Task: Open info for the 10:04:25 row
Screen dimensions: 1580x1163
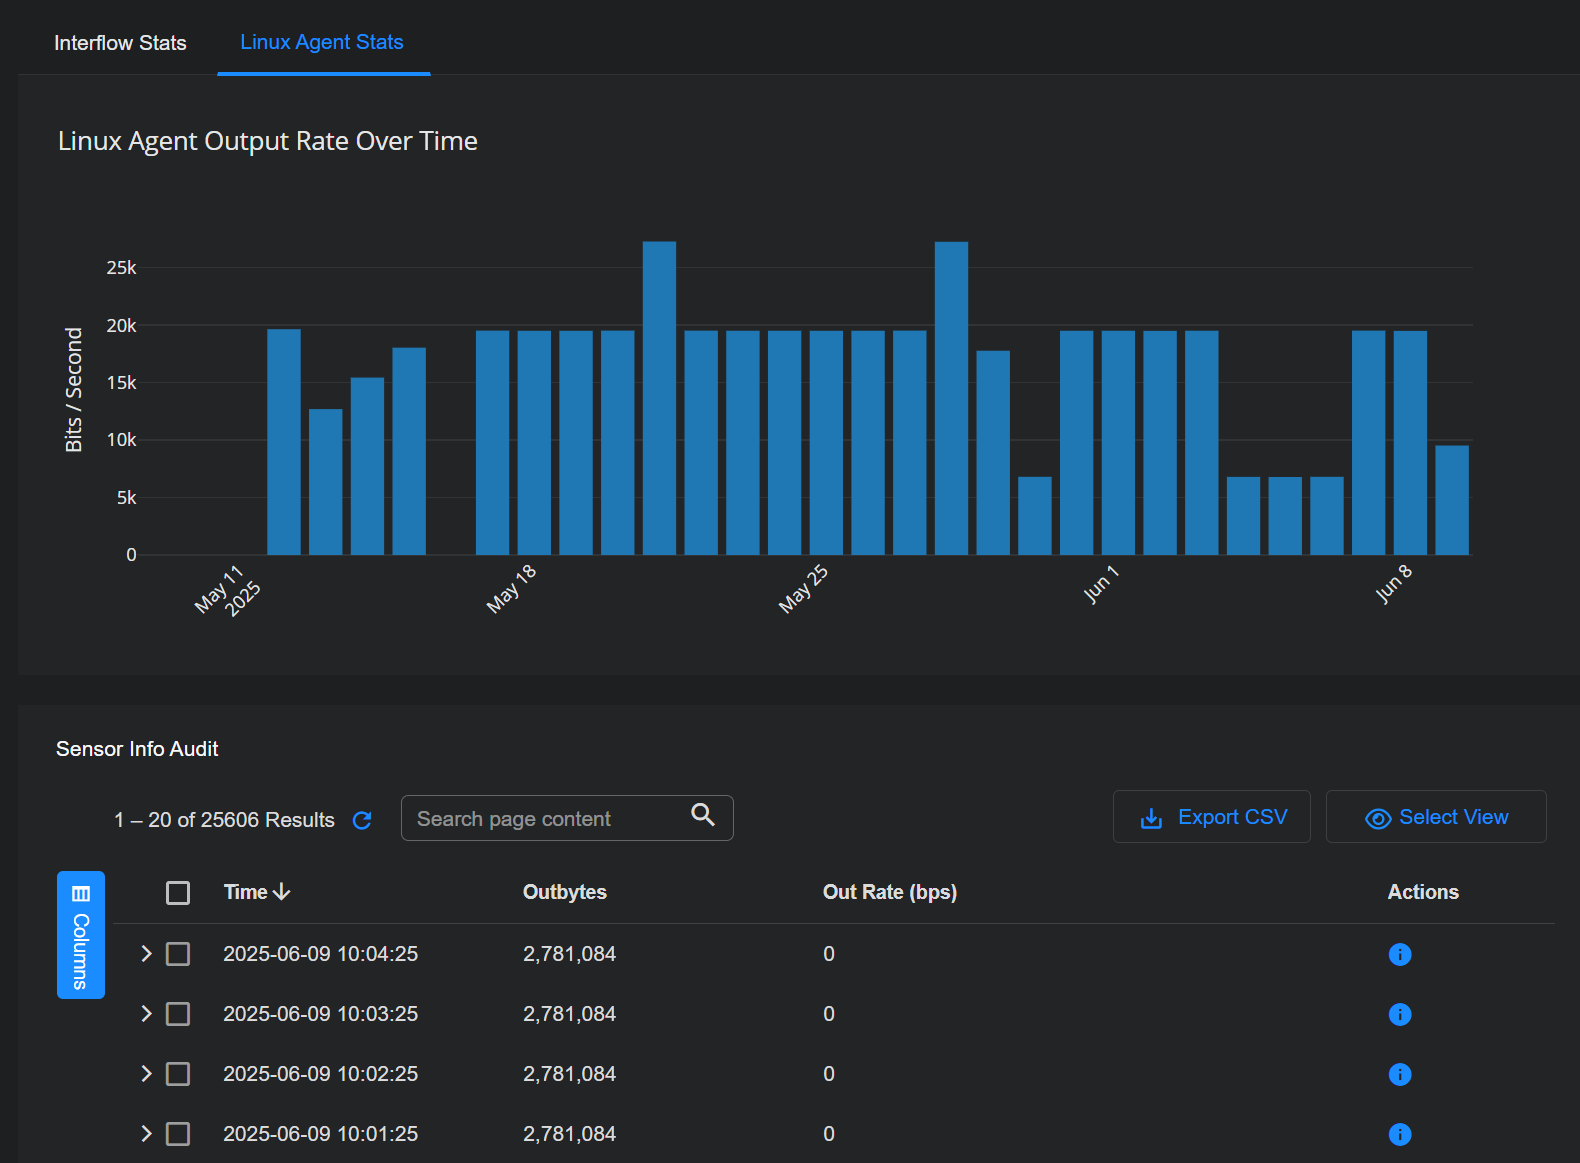Action: 1400,954
